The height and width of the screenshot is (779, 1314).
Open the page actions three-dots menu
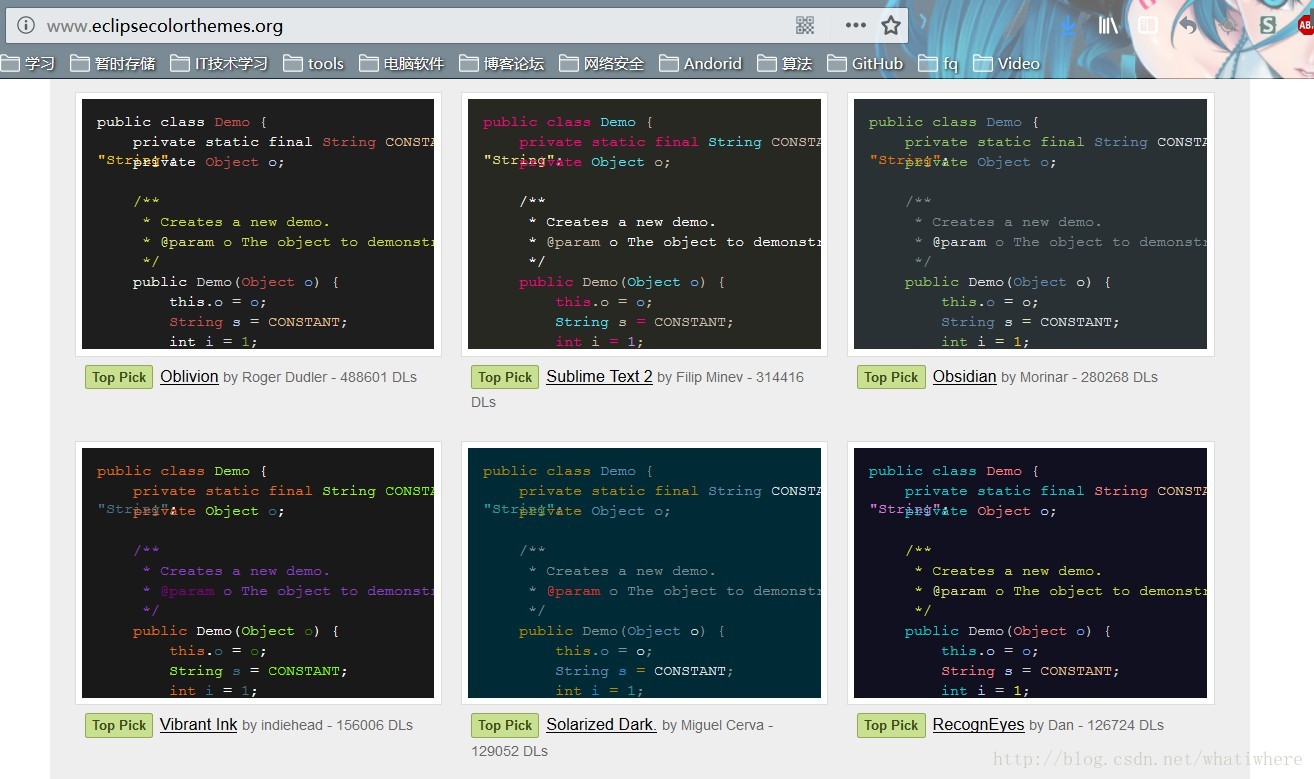click(855, 26)
